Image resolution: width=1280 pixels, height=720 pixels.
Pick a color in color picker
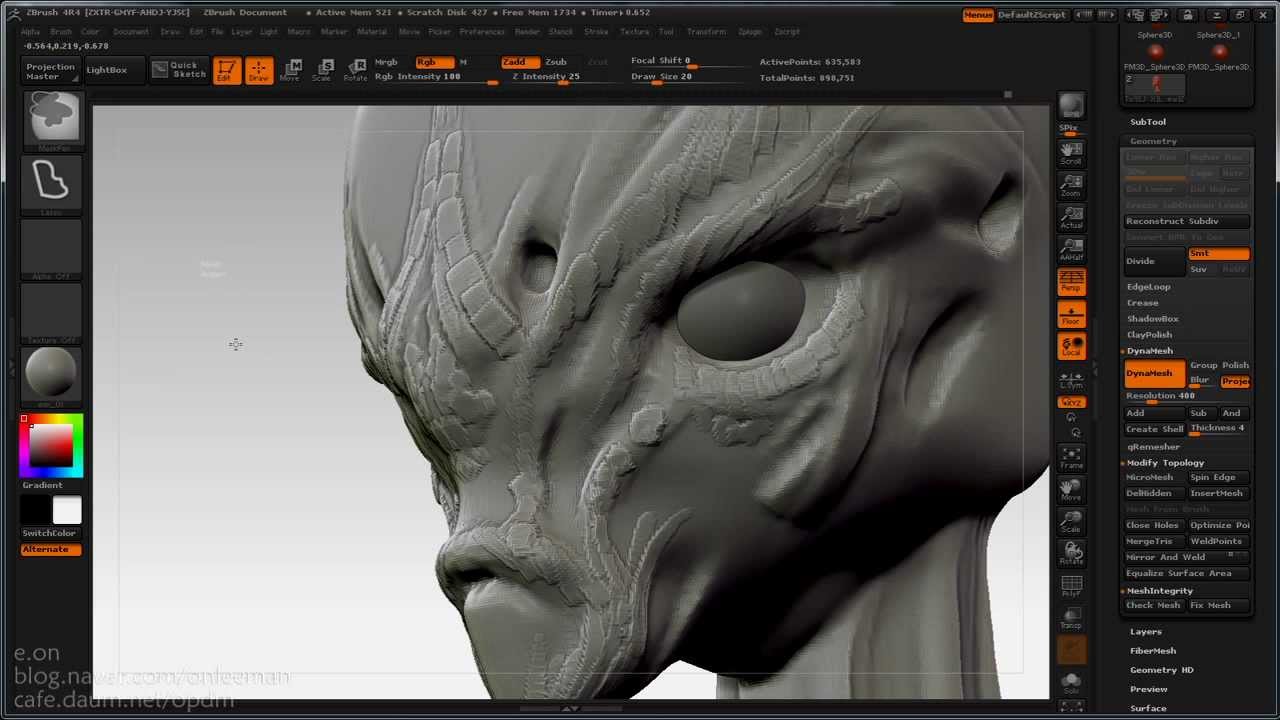coord(52,445)
